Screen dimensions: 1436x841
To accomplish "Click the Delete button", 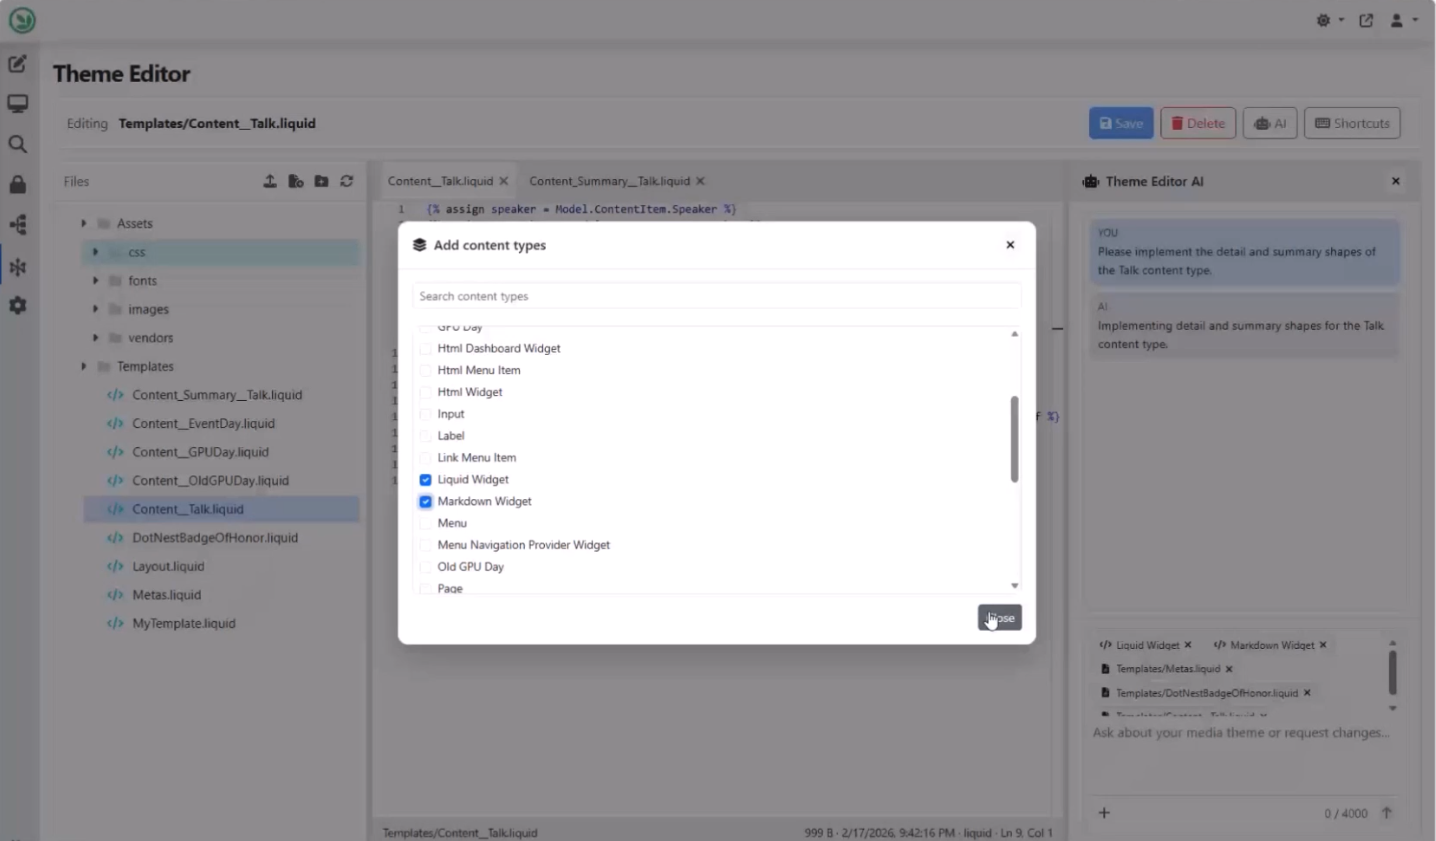I will [x=1198, y=123].
